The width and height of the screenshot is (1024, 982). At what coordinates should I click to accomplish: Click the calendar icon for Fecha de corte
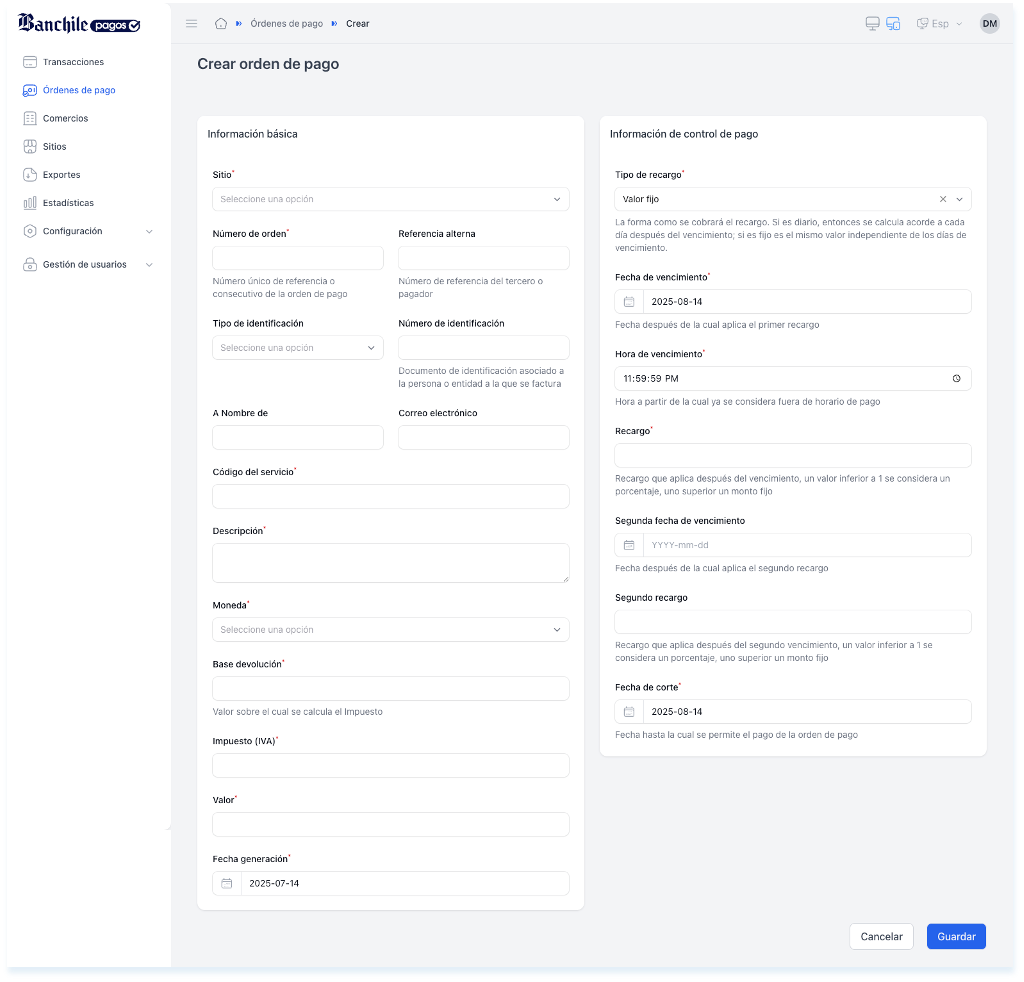click(x=629, y=712)
